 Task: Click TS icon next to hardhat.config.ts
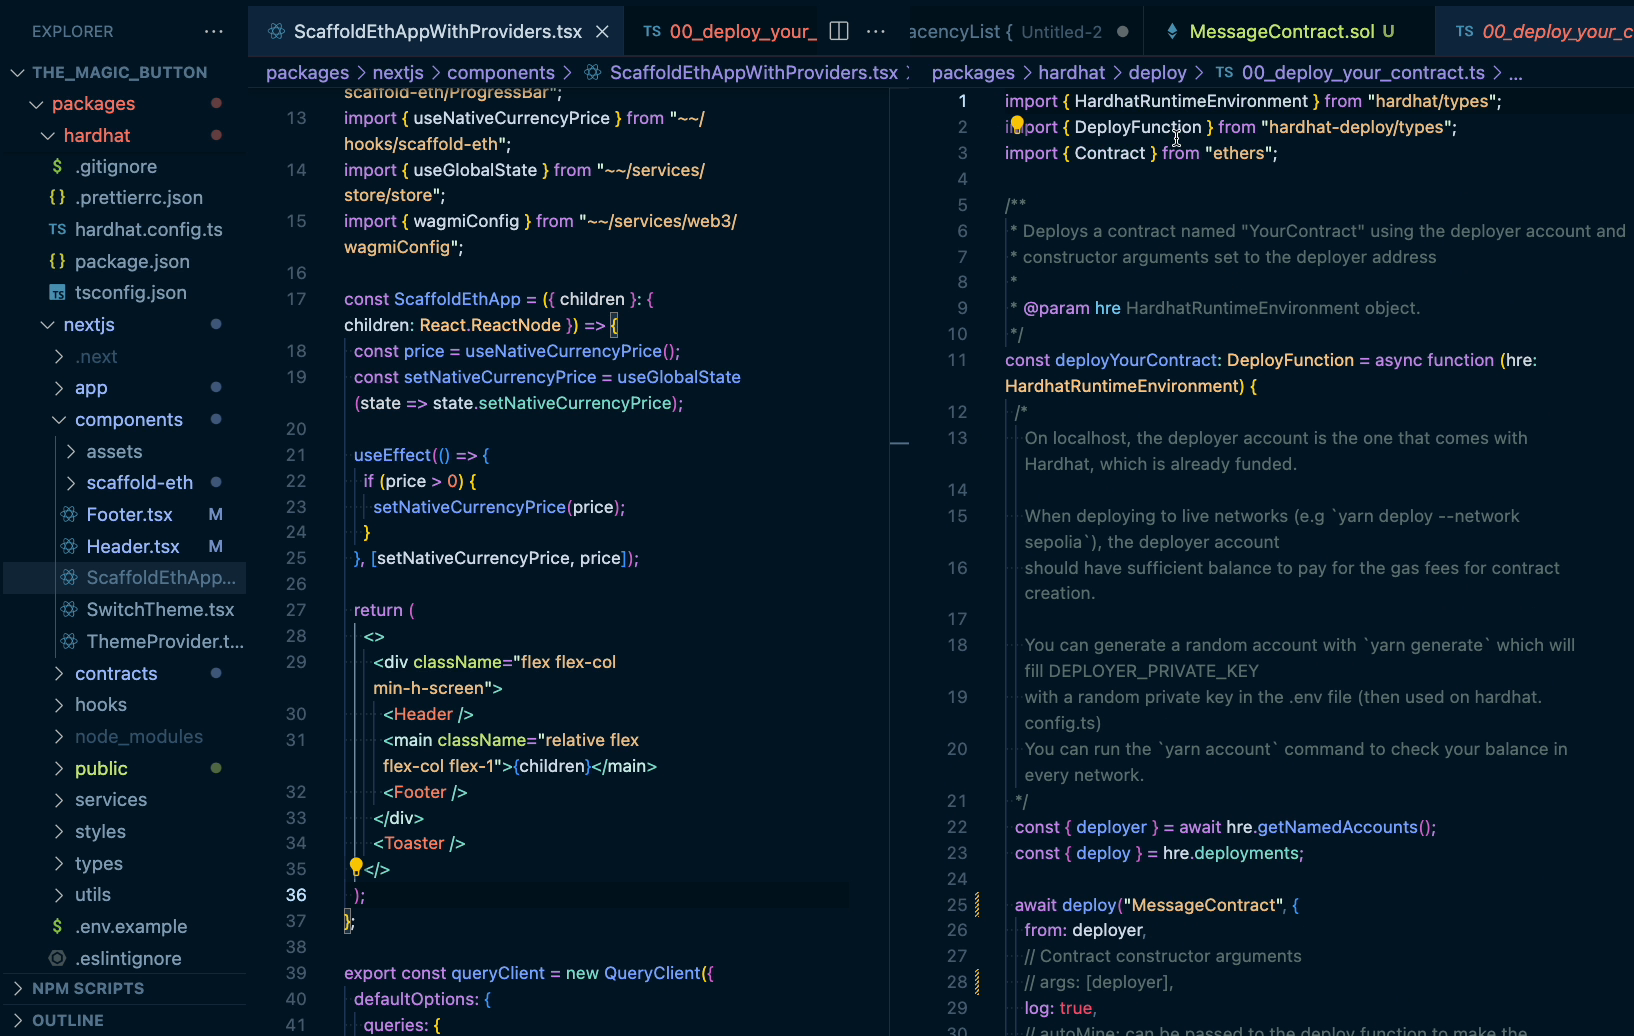(x=57, y=229)
